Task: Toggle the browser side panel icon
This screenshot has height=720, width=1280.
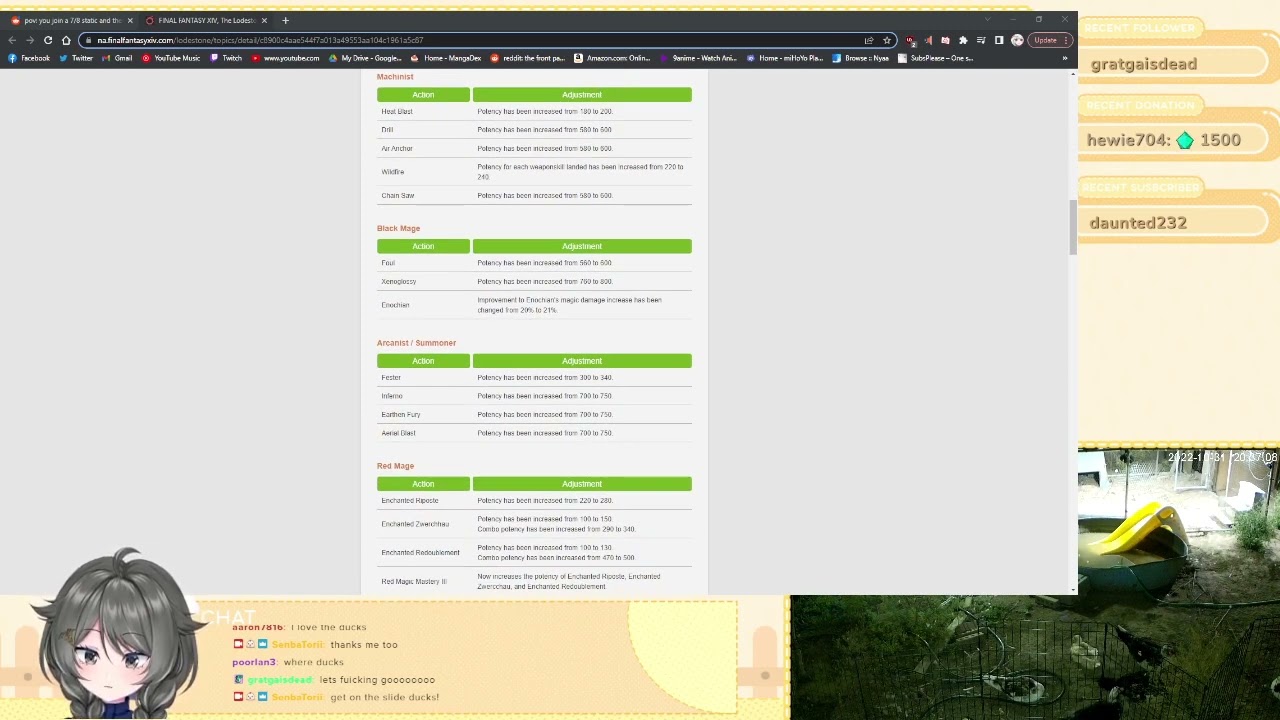Action: [998, 40]
